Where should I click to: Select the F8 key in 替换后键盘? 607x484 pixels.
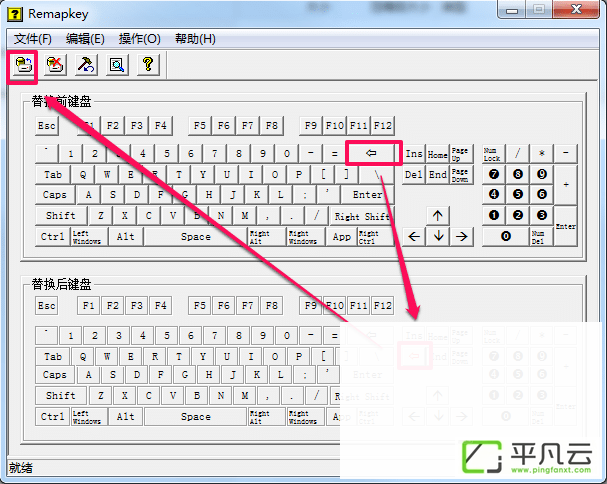(272, 306)
